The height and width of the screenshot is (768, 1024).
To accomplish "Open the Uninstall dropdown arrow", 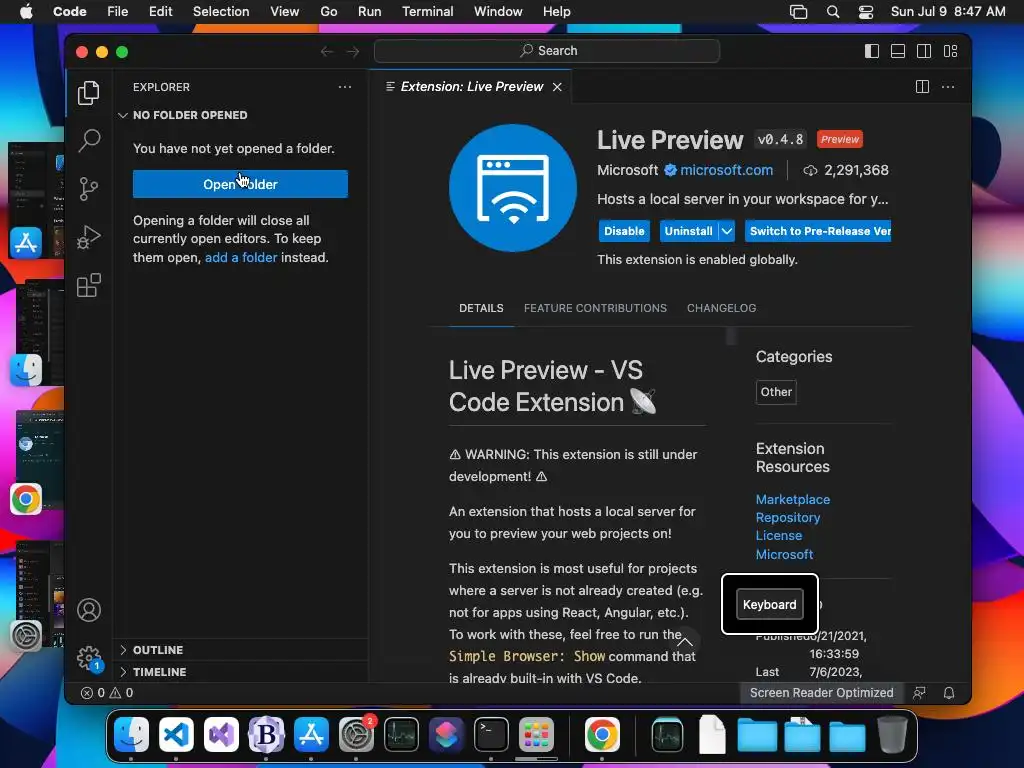I will 727,231.
